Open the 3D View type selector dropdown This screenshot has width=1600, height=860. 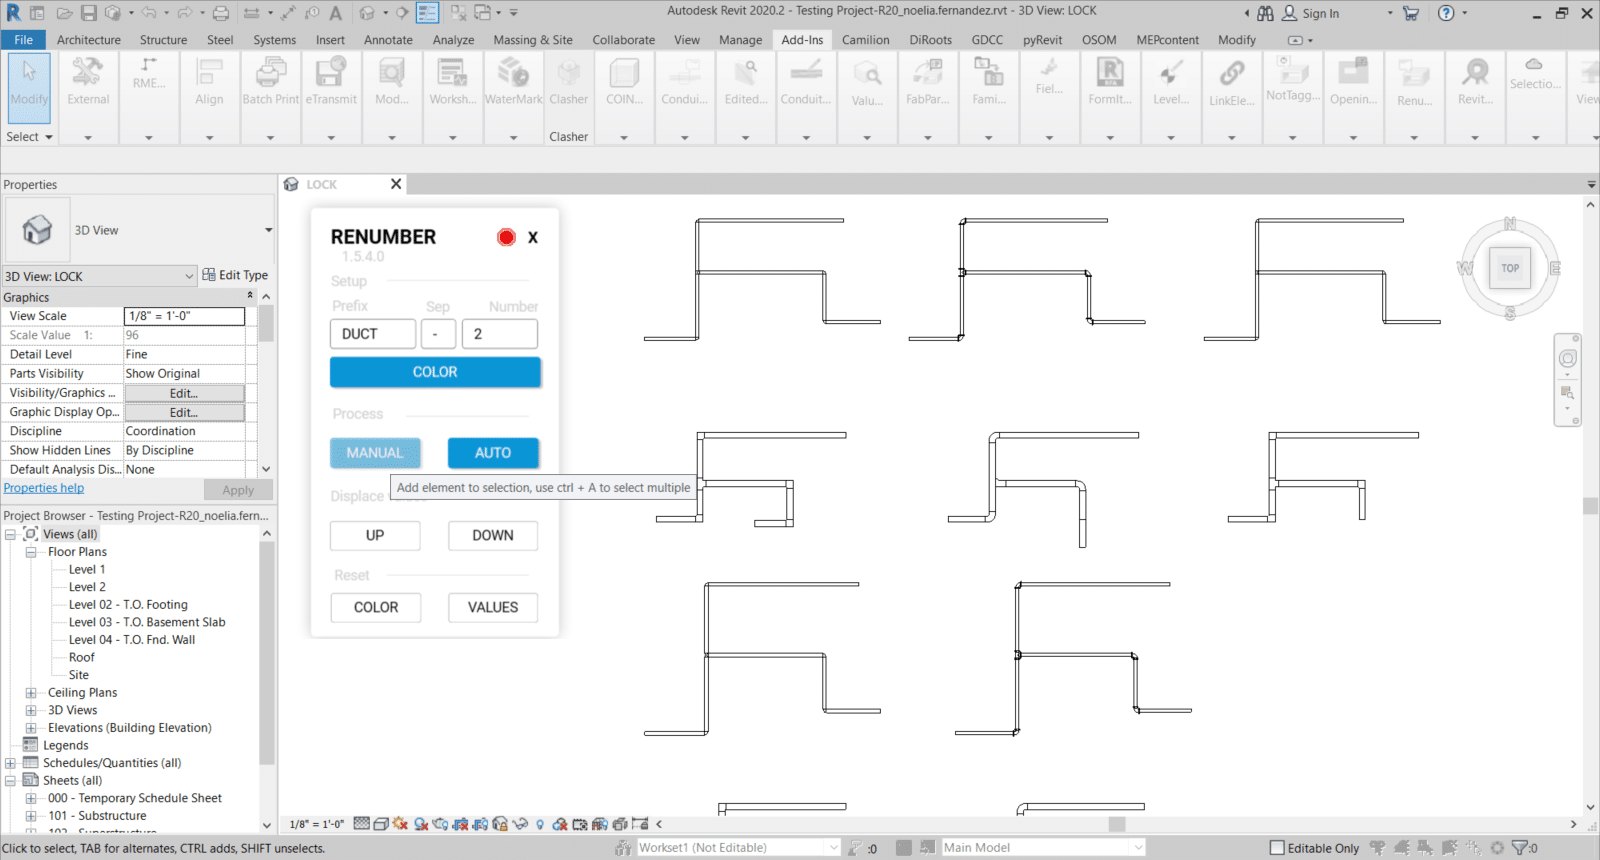coord(268,230)
